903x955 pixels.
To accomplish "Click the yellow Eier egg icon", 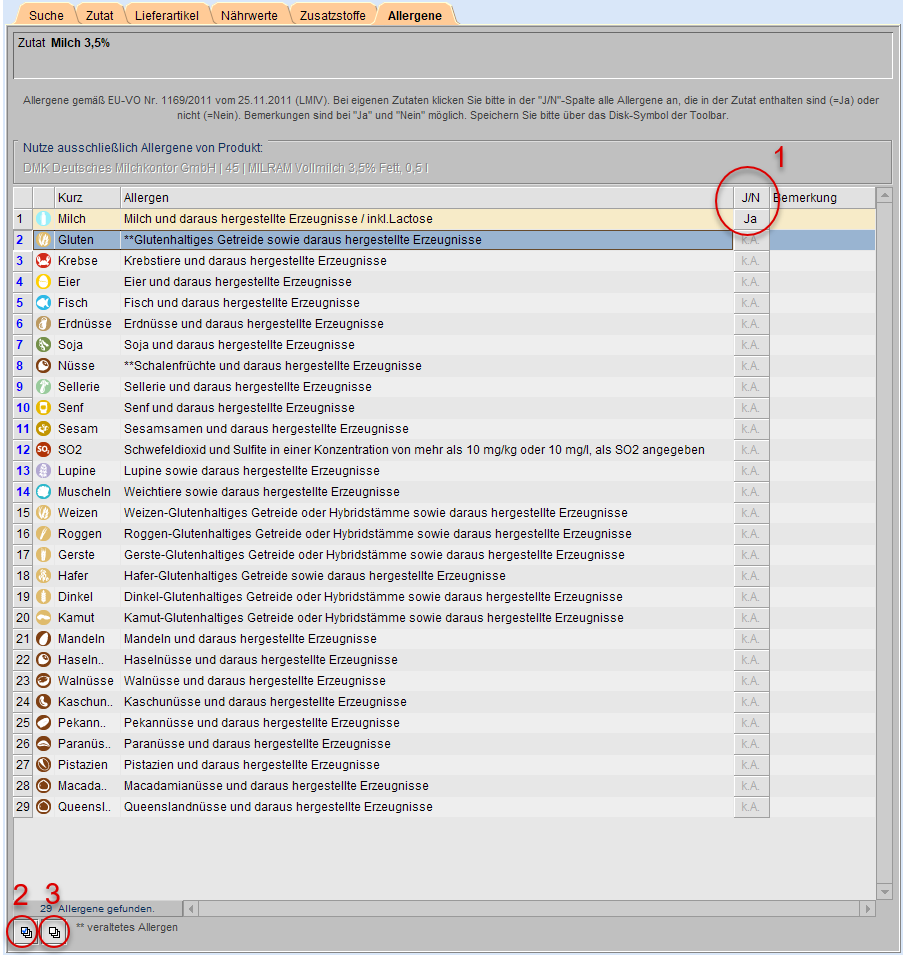I will tap(43, 282).
